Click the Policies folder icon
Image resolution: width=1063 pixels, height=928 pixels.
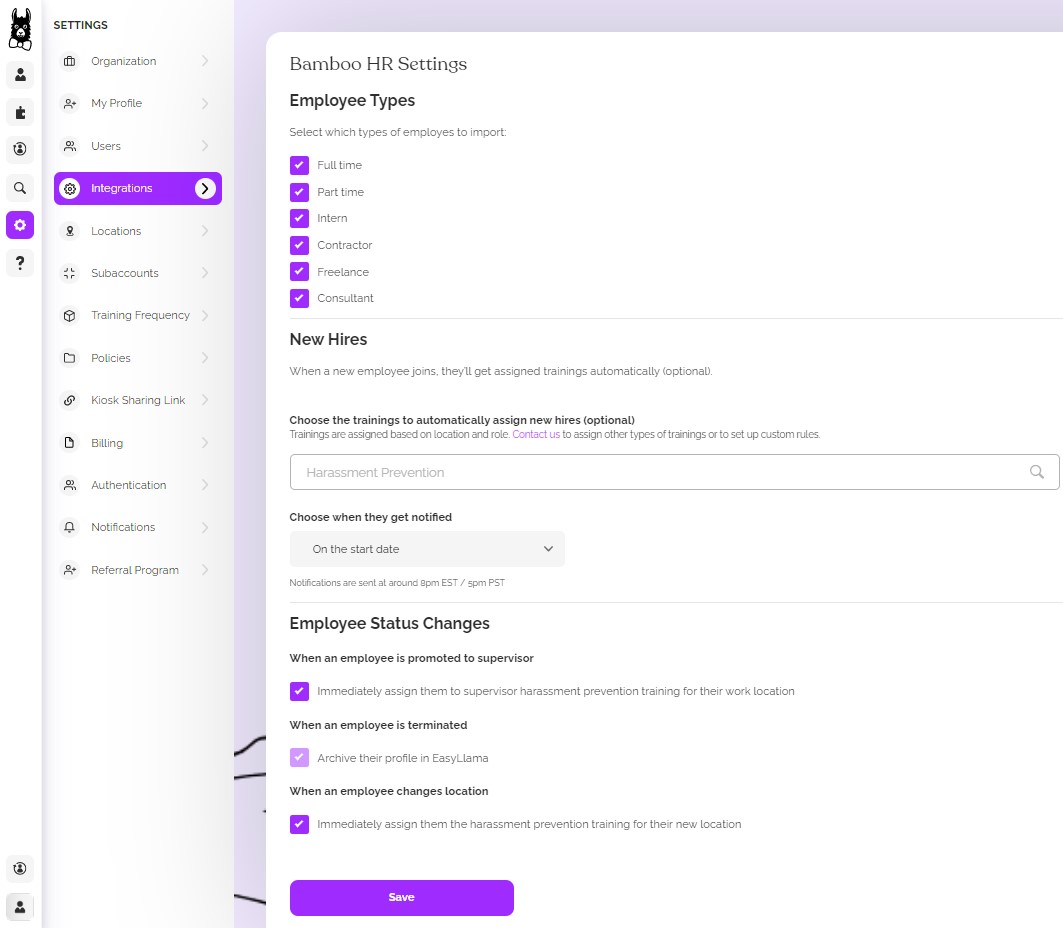(x=70, y=358)
